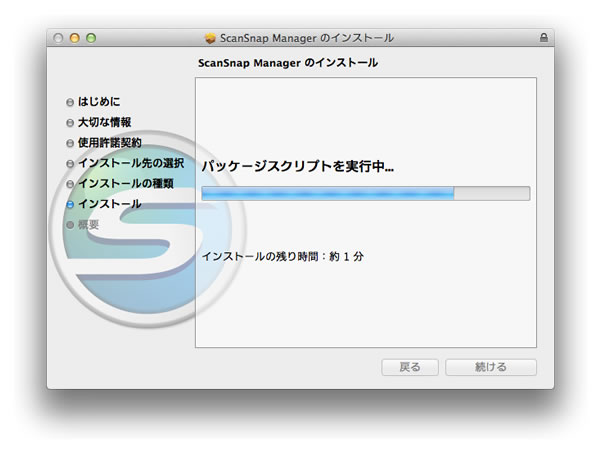This screenshot has height=453, width=600.
Task: Click the ScanSnap Manager のインストール heading
Action: click(288, 63)
